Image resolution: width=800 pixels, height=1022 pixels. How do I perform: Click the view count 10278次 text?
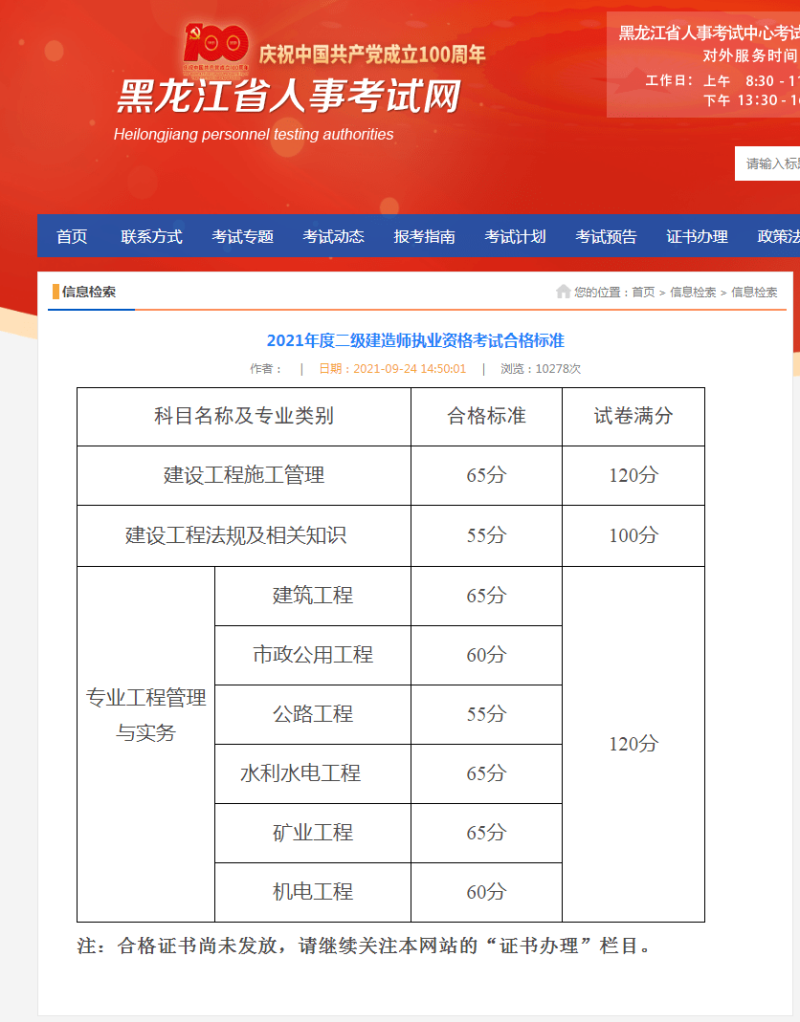pyautogui.click(x=546, y=367)
